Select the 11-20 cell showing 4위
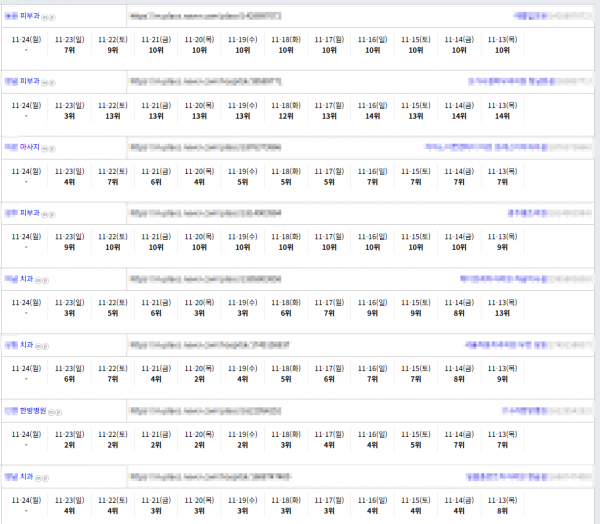This screenshot has height=524, width=600. (199, 176)
